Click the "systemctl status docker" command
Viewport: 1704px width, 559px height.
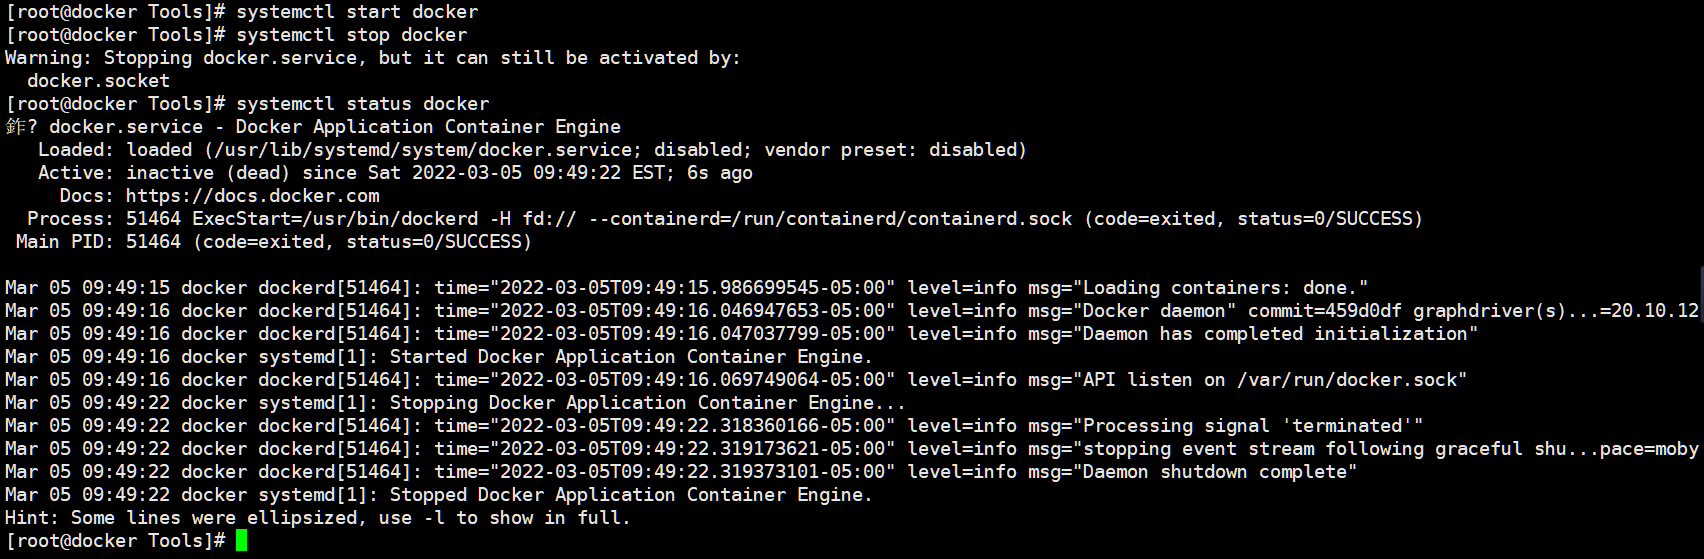click(x=362, y=104)
